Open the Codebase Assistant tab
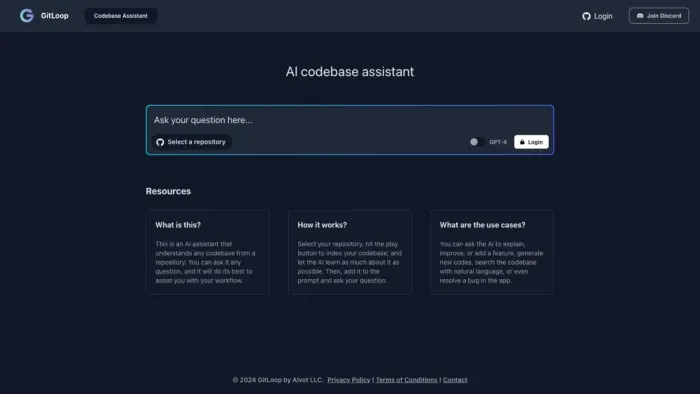 point(121,16)
